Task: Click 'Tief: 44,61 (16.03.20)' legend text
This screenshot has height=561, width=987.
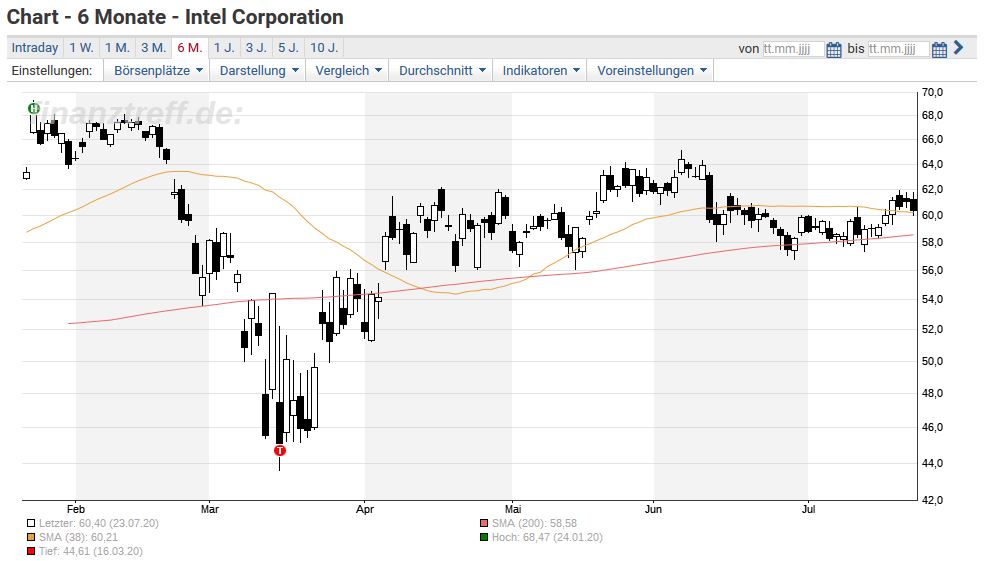Action: coord(91,552)
